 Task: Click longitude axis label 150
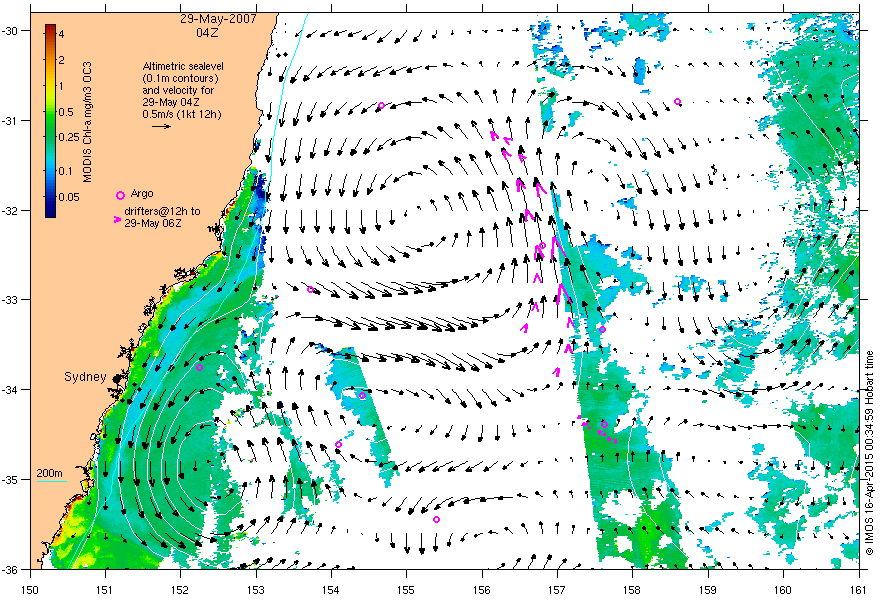[x=30, y=590]
